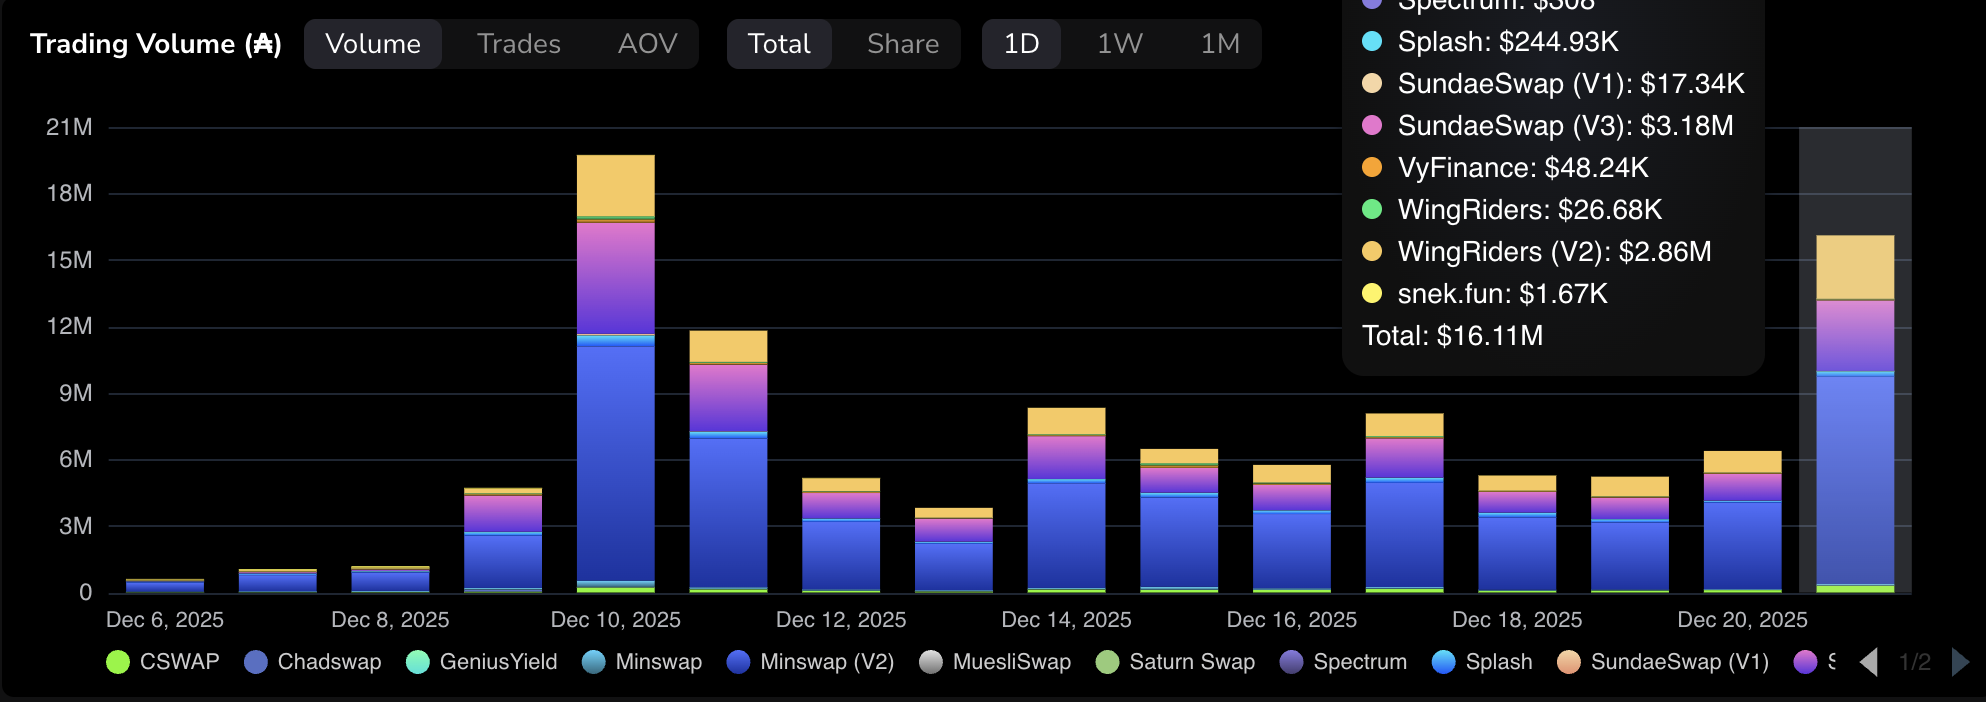The image size is (1986, 702).
Task: Set the interval to 1M
Action: (x=1219, y=44)
